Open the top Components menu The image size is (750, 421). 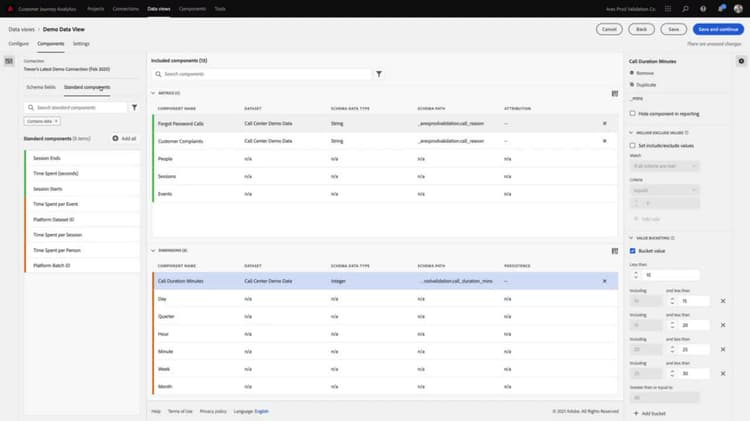tap(192, 9)
